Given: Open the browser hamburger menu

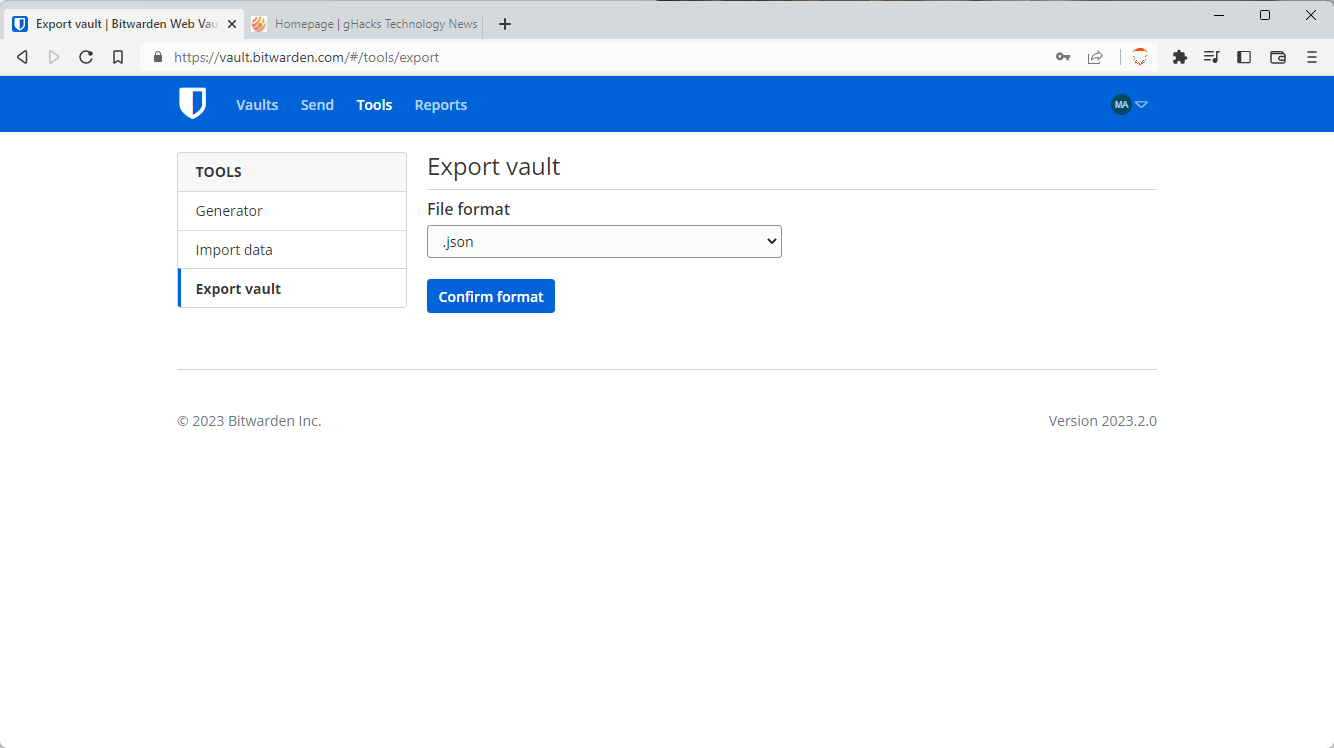Looking at the screenshot, I should tap(1312, 57).
